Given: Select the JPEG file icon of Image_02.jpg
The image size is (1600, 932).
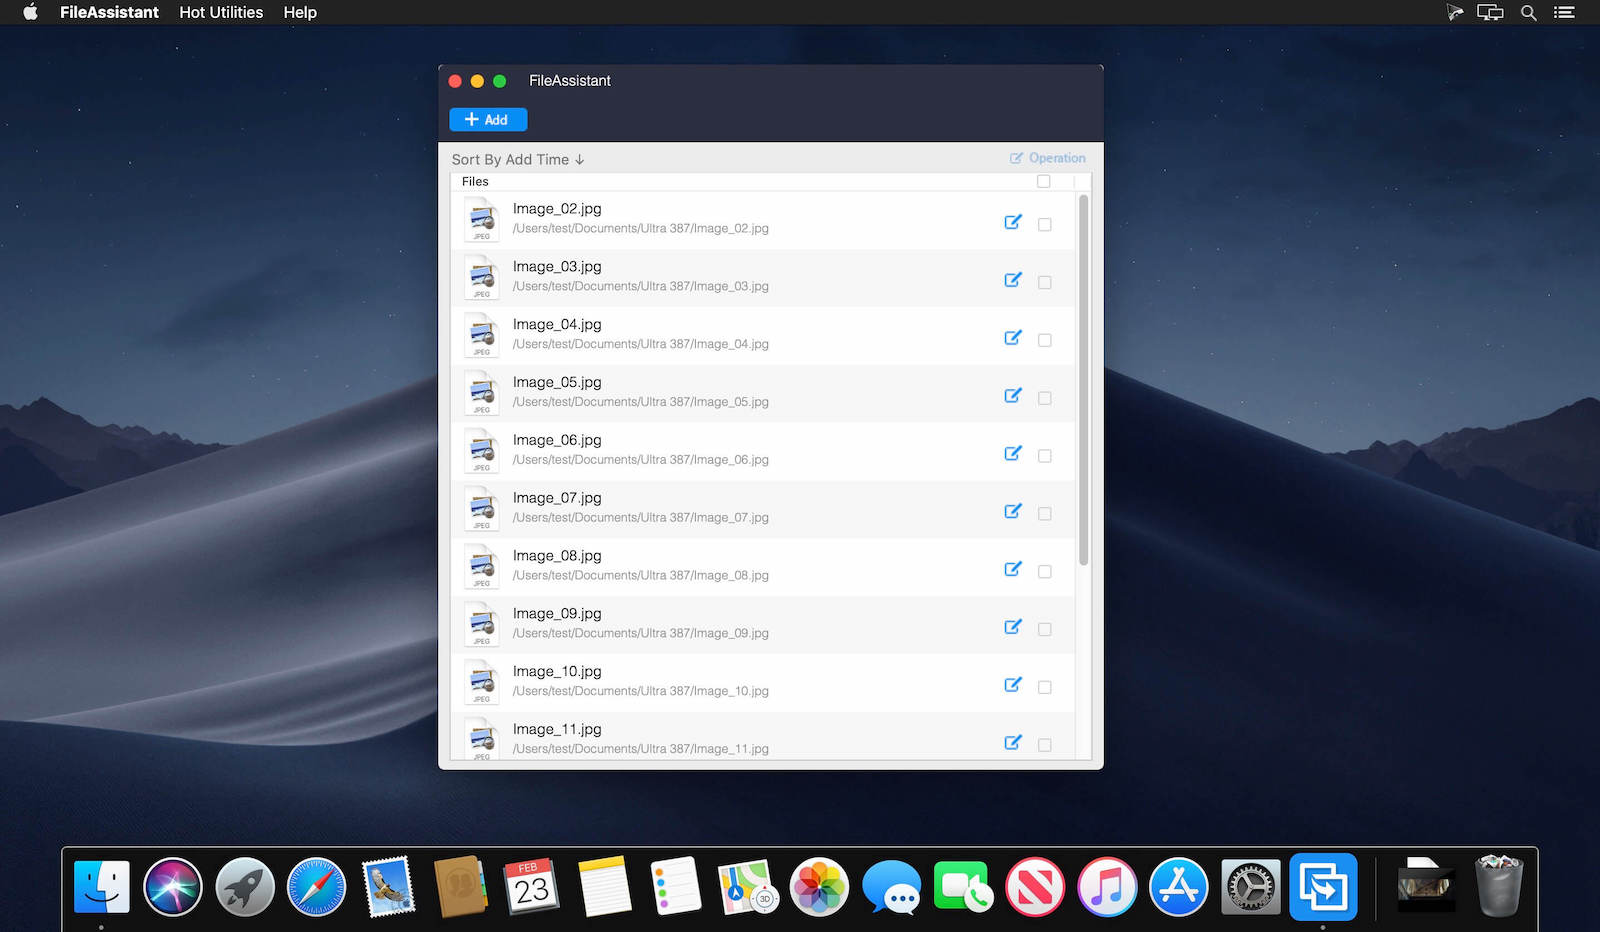Looking at the screenshot, I should point(482,220).
